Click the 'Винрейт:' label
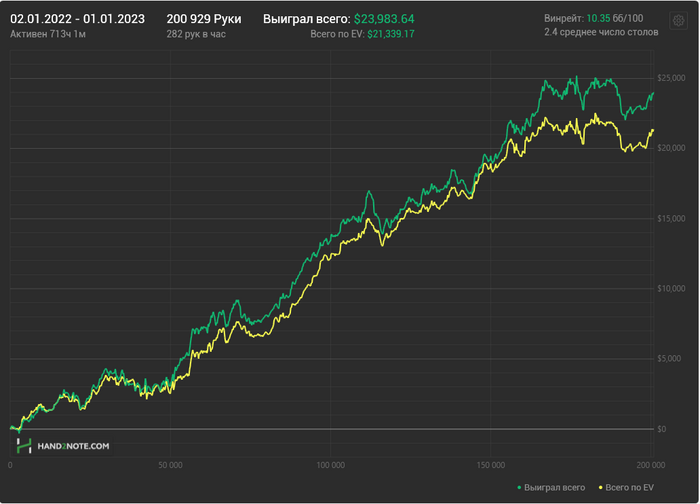This screenshot has height=504, width=700. click(x=564, y=18)
